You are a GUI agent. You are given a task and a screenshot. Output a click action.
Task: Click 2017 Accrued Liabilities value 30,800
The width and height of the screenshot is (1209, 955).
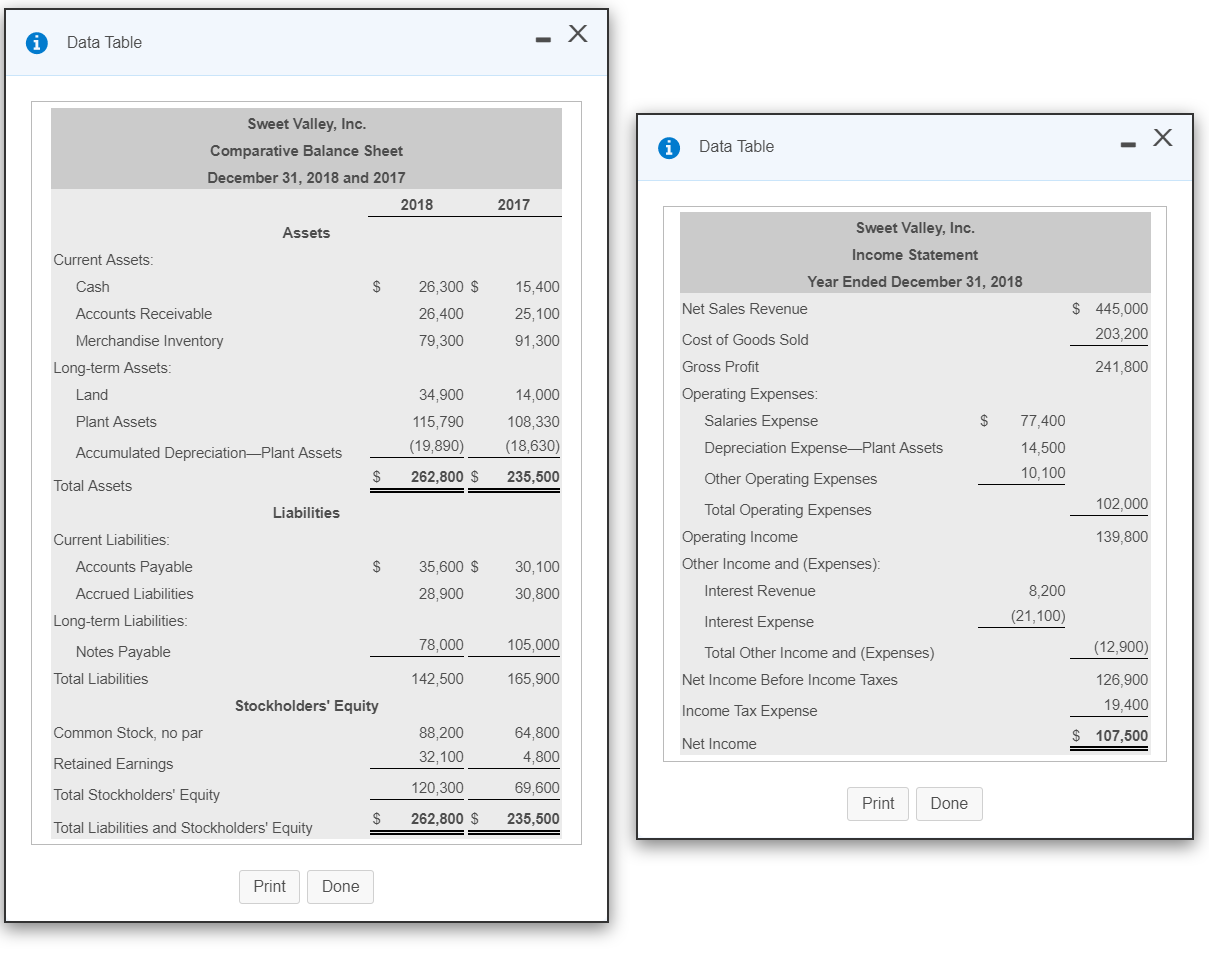coord(537,594)
